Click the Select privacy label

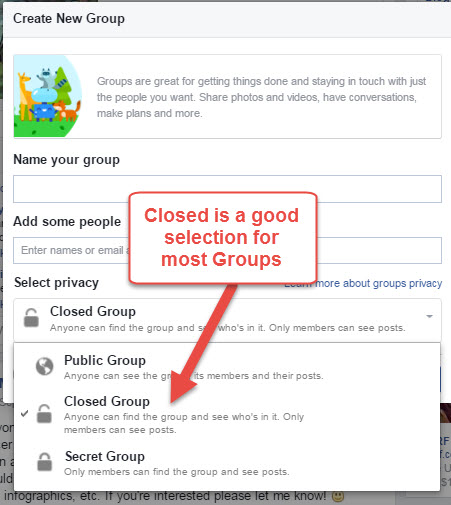pyautogui.click(x=56, y=283)
